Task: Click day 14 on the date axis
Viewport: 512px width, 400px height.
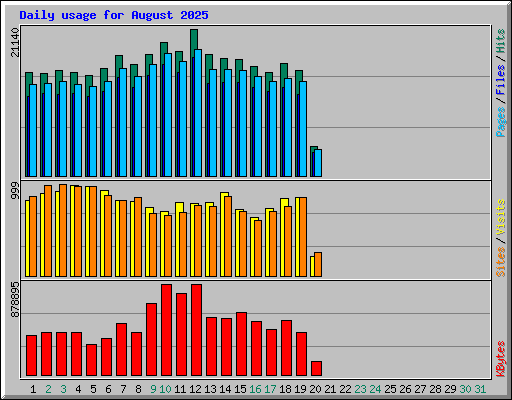Action: pyautogui.click(x=225, y=389)
